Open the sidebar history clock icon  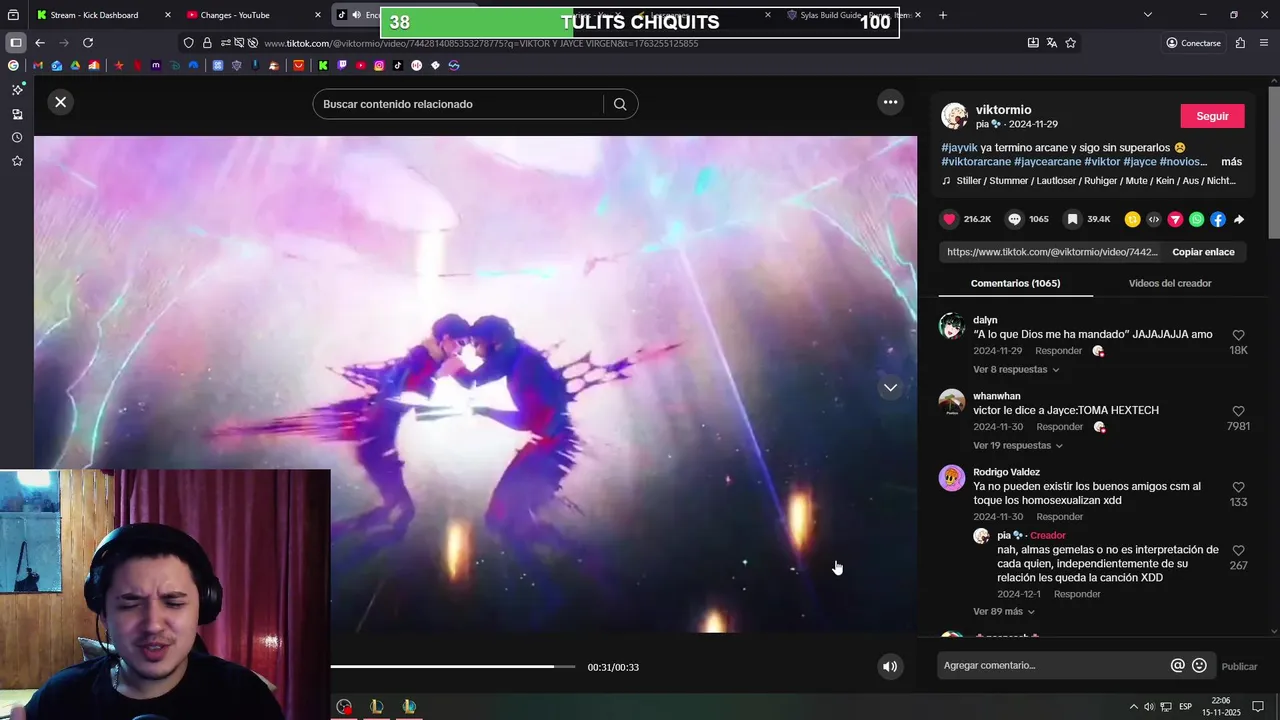pos(17,137)
